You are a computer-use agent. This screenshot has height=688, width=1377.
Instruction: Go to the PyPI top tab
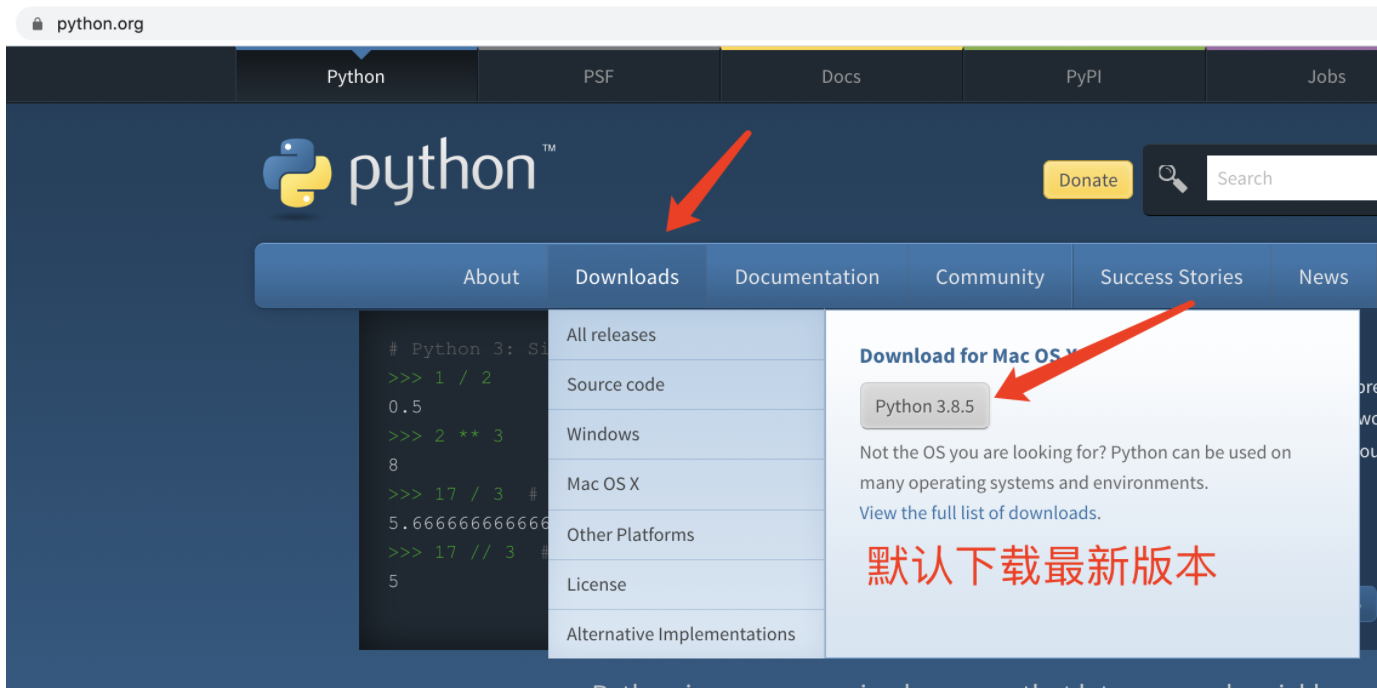1083,77
